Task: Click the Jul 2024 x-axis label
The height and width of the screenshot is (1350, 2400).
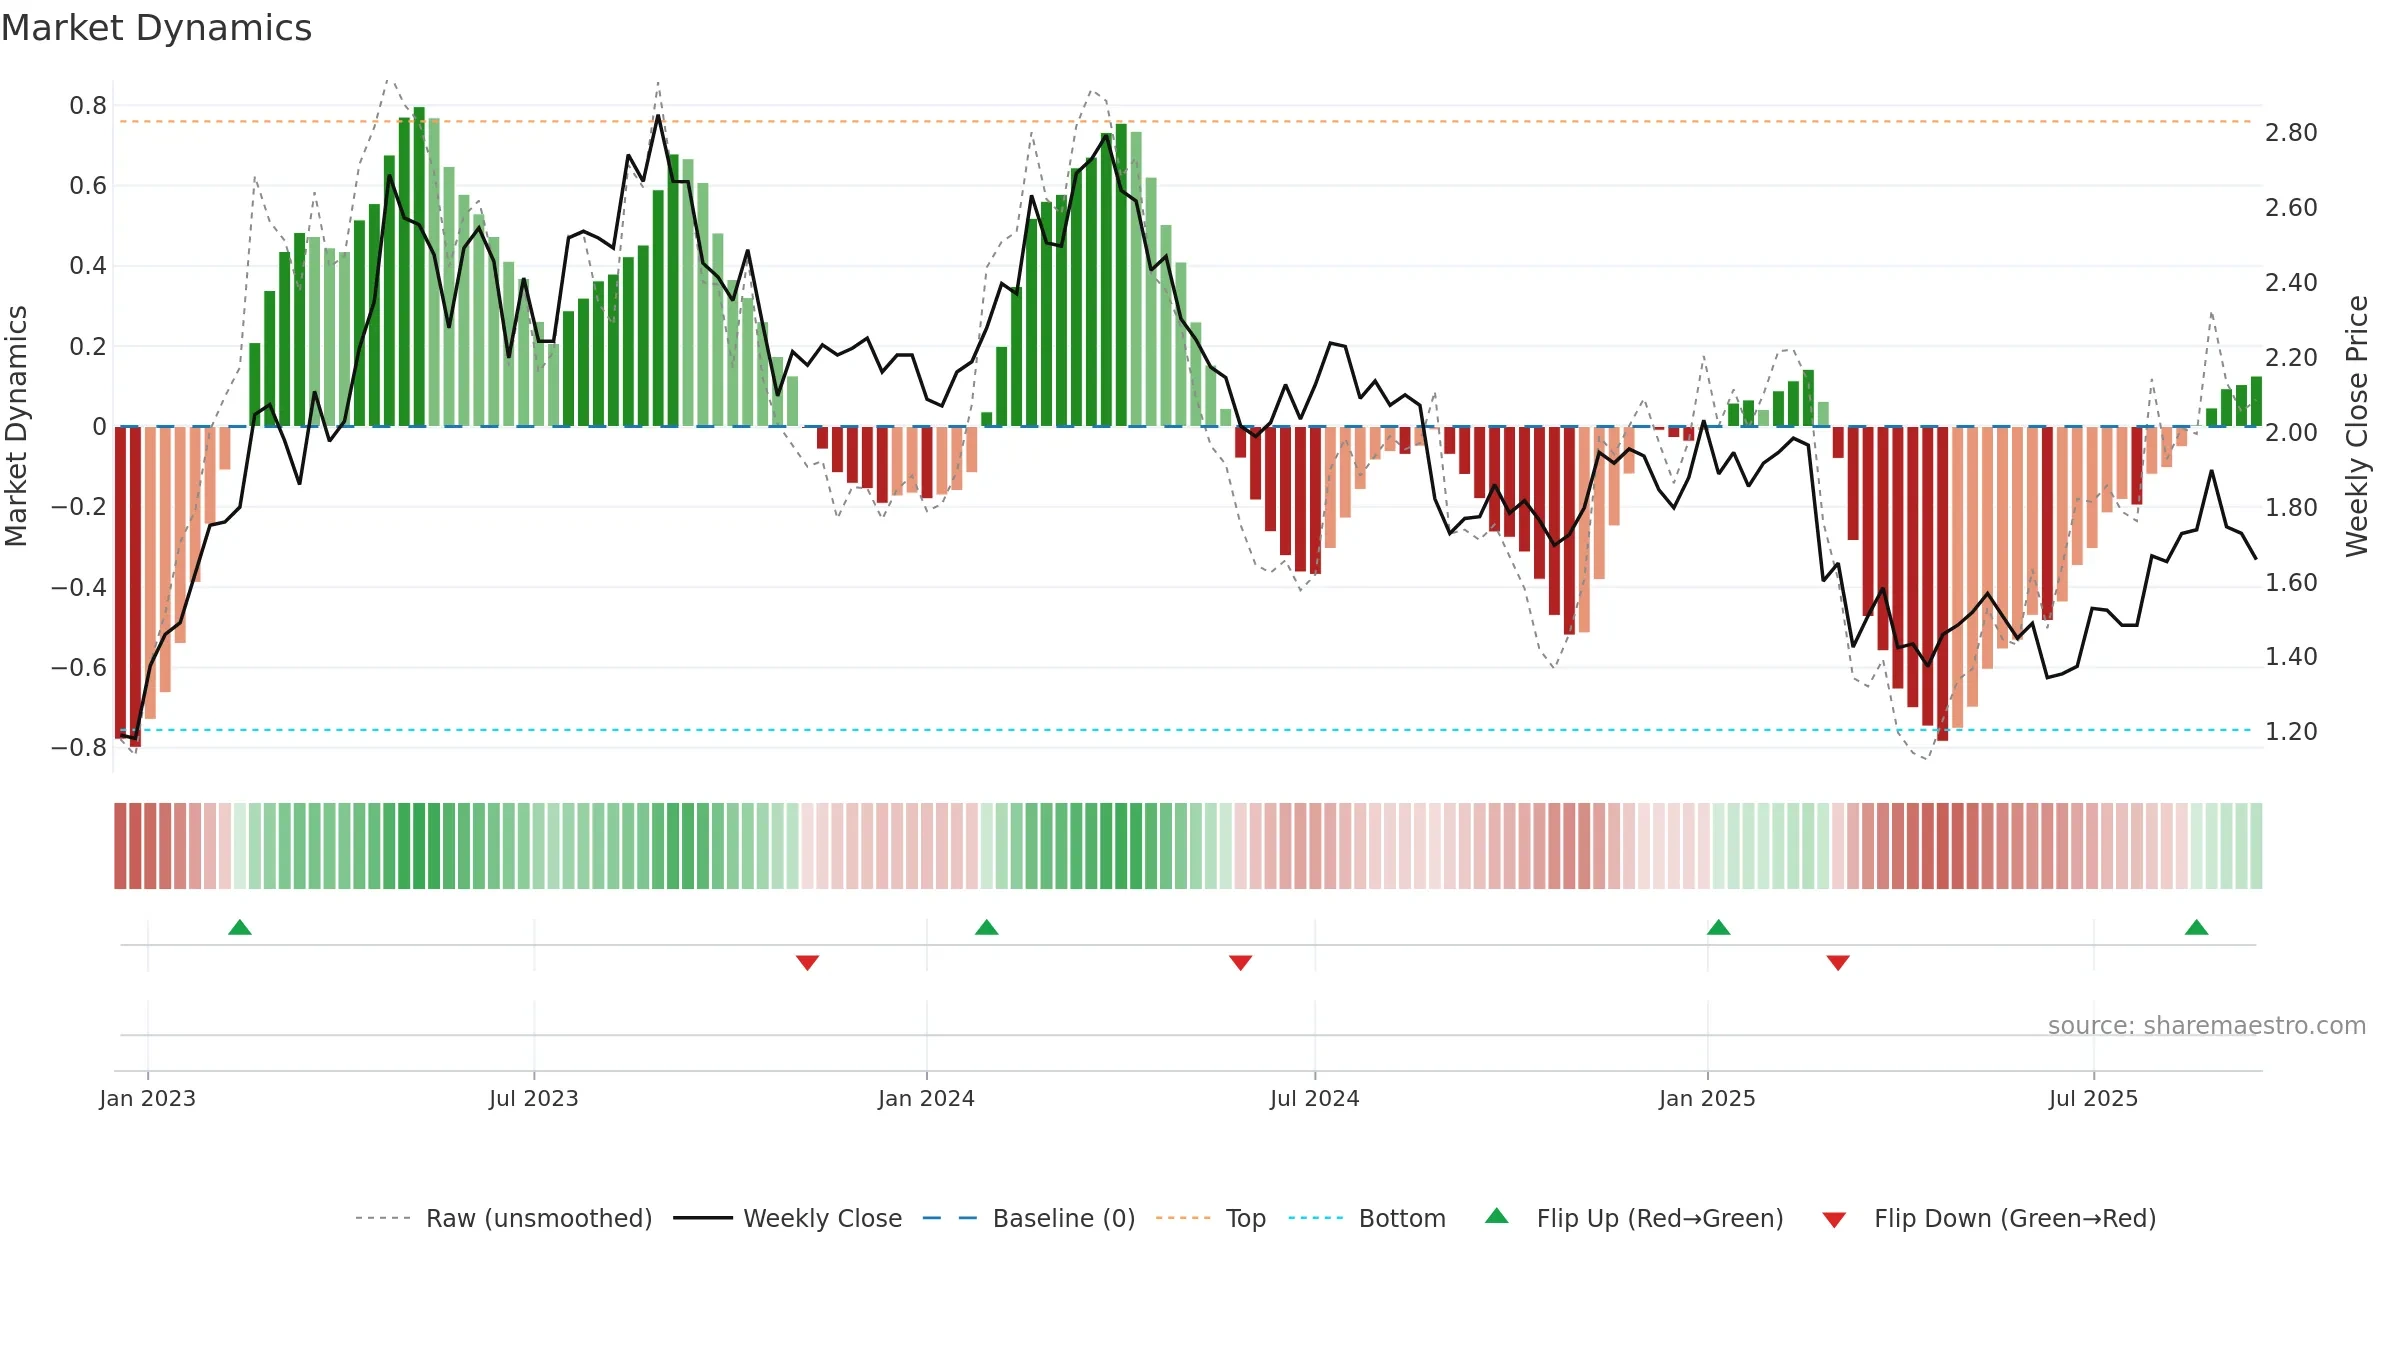Action: (x=1315, y=1098)
